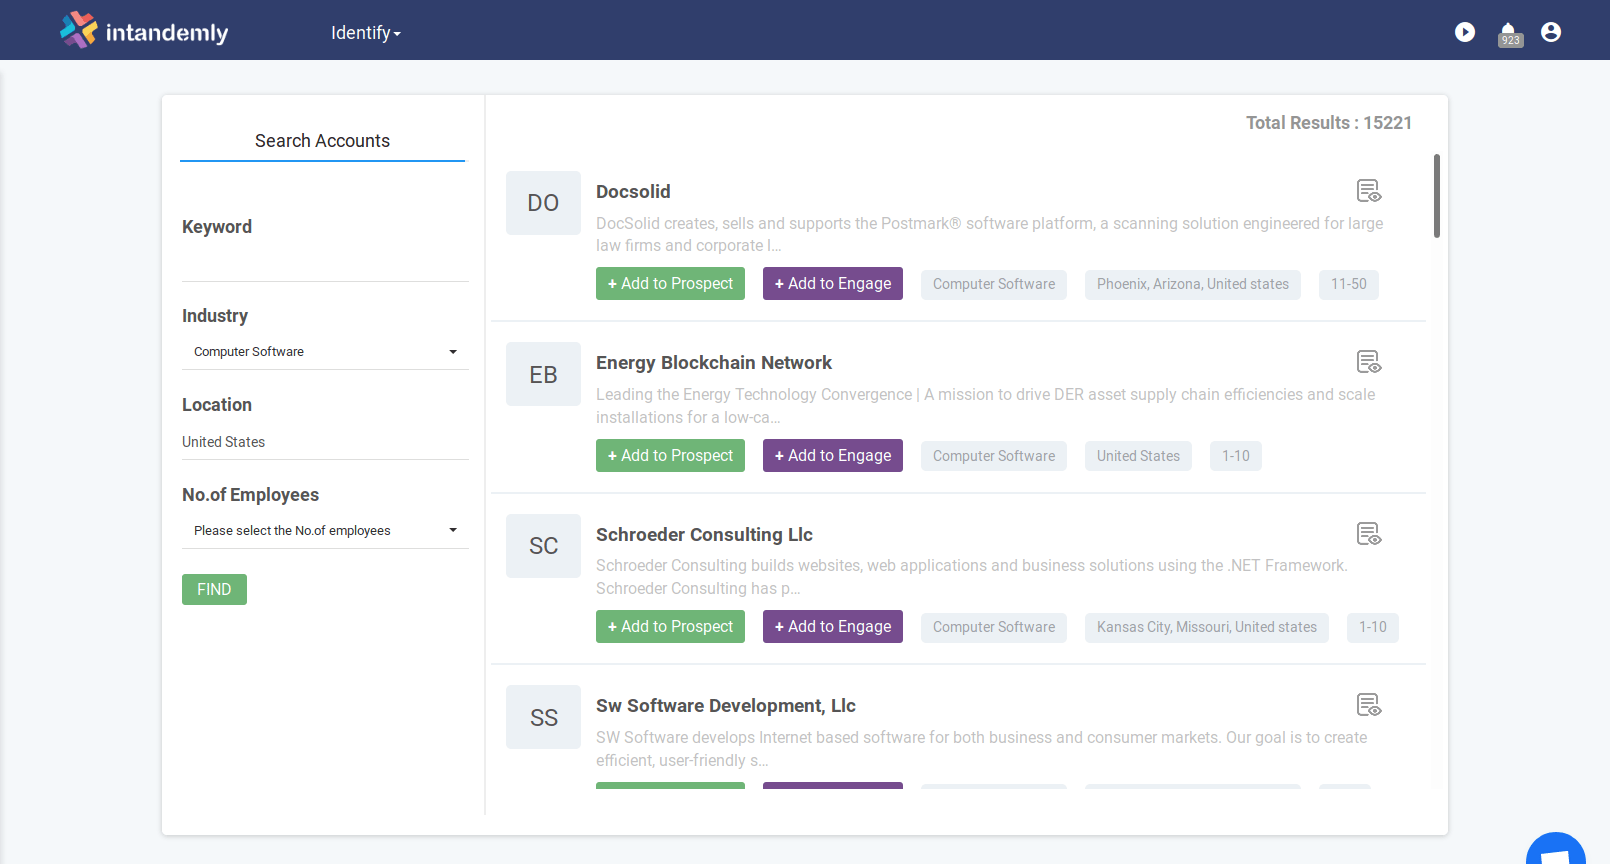Viewport: 1610px width, 864px height.
Task: View details icon for Docsolid
Action: point(1369,191)
